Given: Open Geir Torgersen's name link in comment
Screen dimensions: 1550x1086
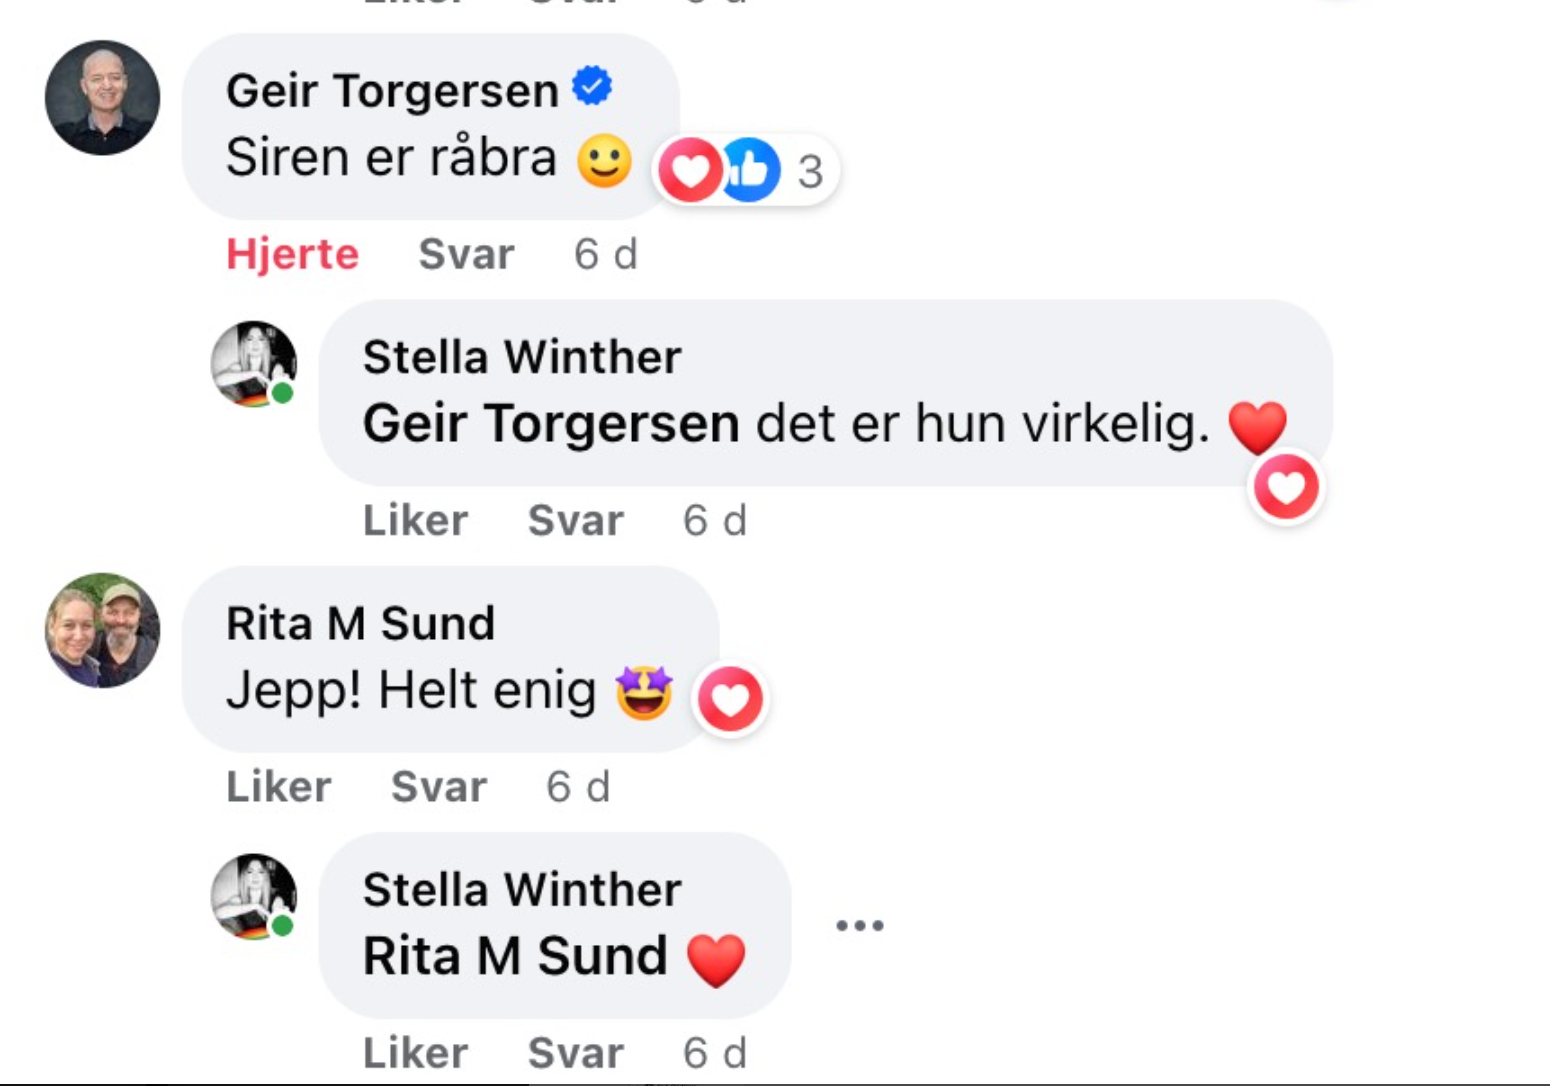Looking at the screenshot, I should [x=392, y=90].
